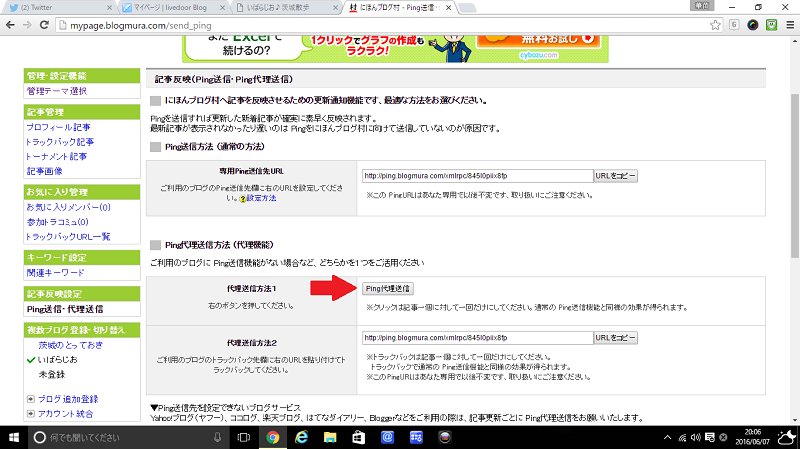Open 記事画像 link
The image size is (800, 449).
click(44, 171)
